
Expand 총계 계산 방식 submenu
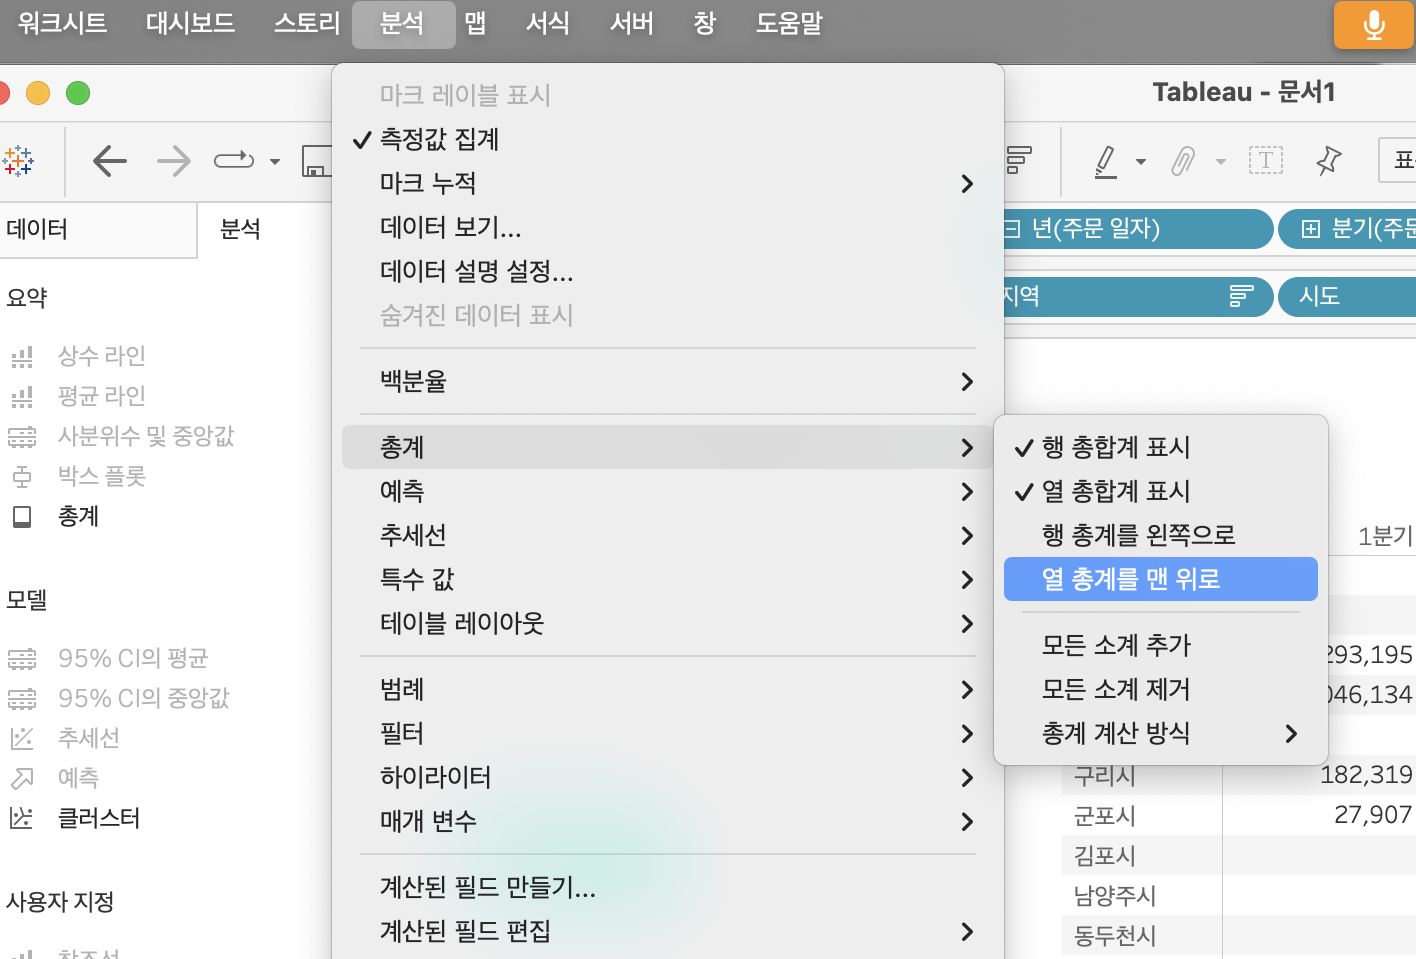pos(1160,733)
